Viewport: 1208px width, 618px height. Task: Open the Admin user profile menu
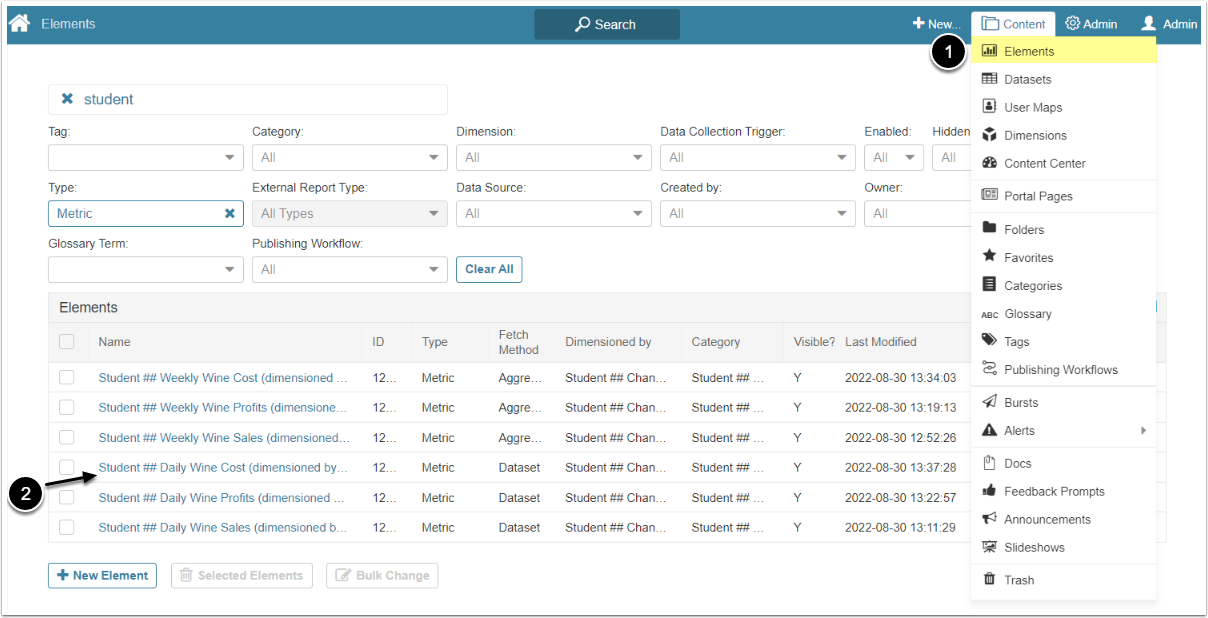(x=1169, y=24)
